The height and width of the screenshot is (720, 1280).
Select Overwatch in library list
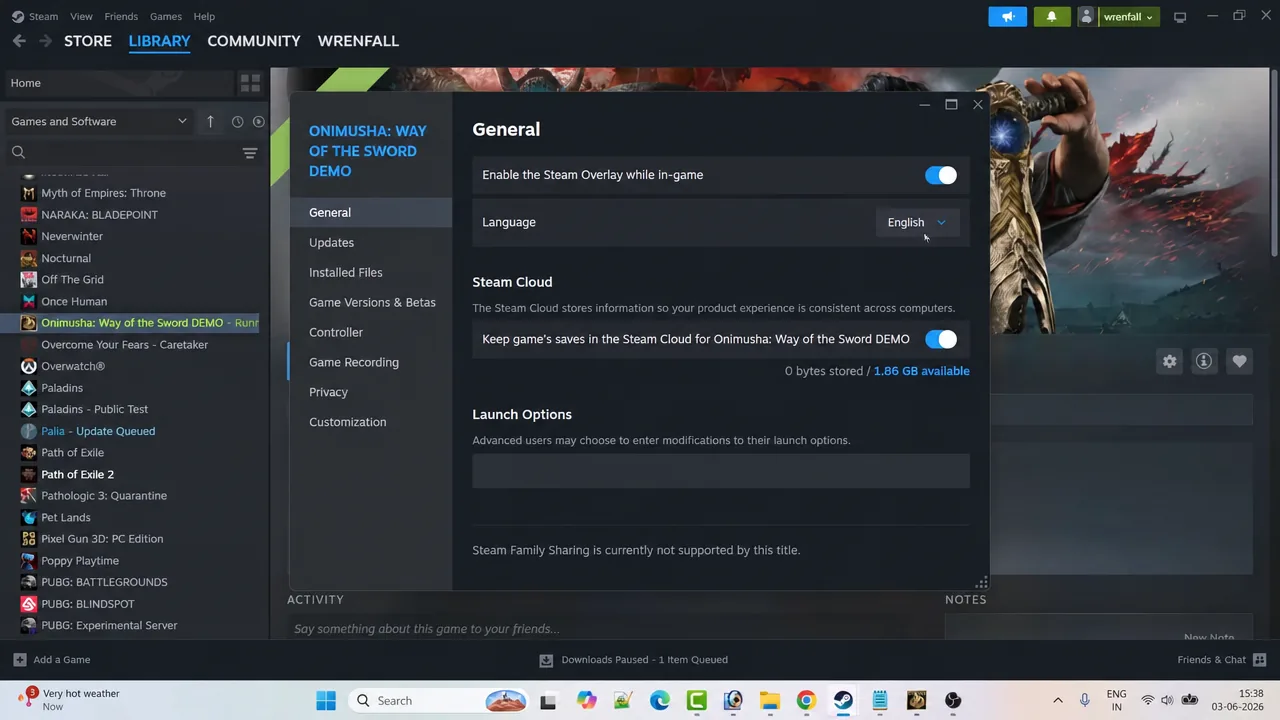point(73,366)
